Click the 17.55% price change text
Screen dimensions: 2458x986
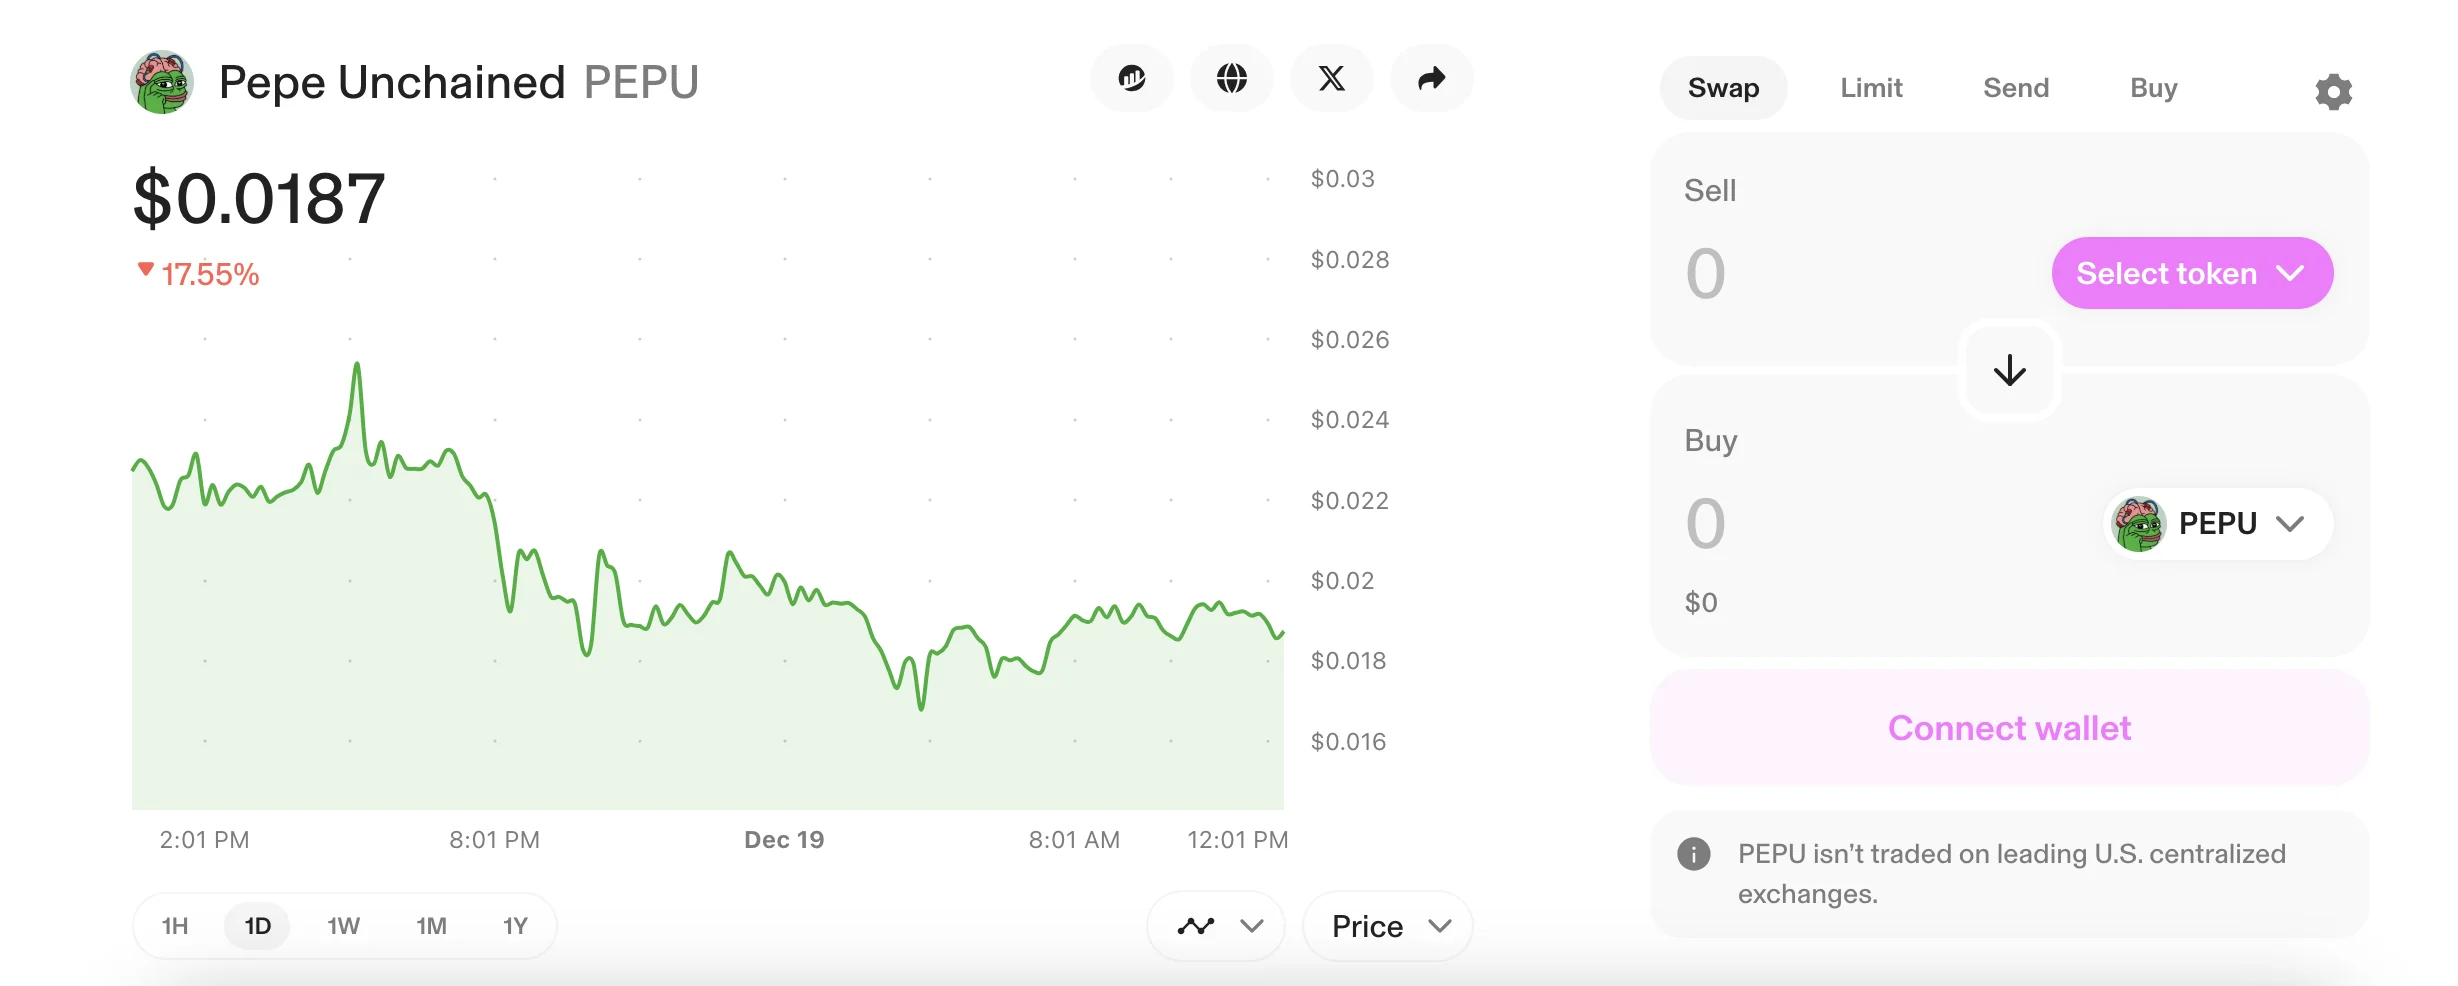(x=210, y=274)
